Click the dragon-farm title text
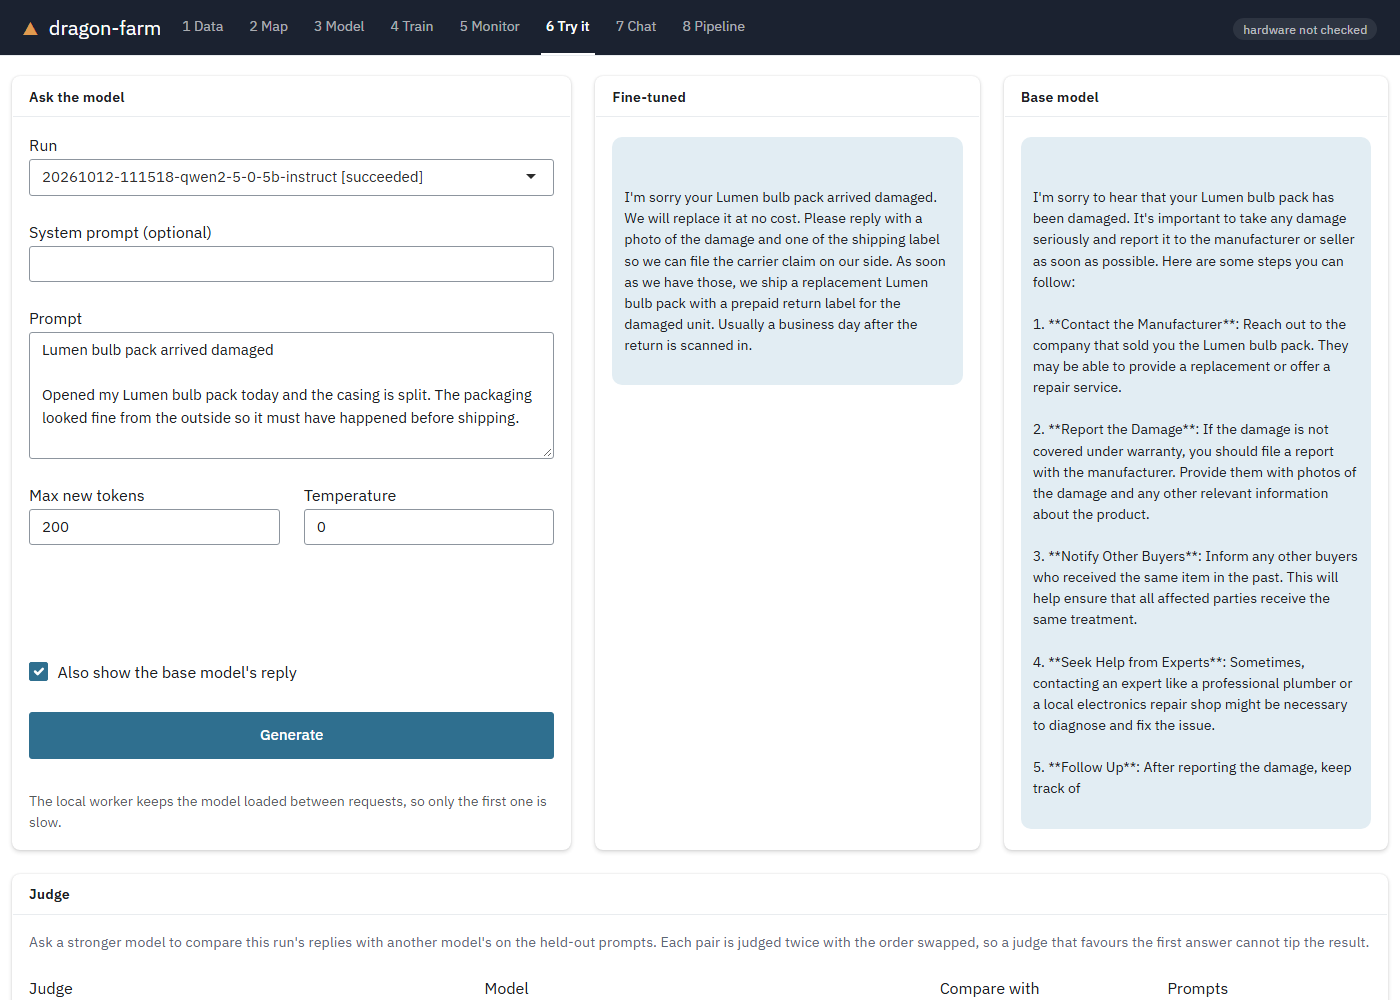Image resolution: width=1400 pixels, height=1000 pixels. tap(105, 28)
